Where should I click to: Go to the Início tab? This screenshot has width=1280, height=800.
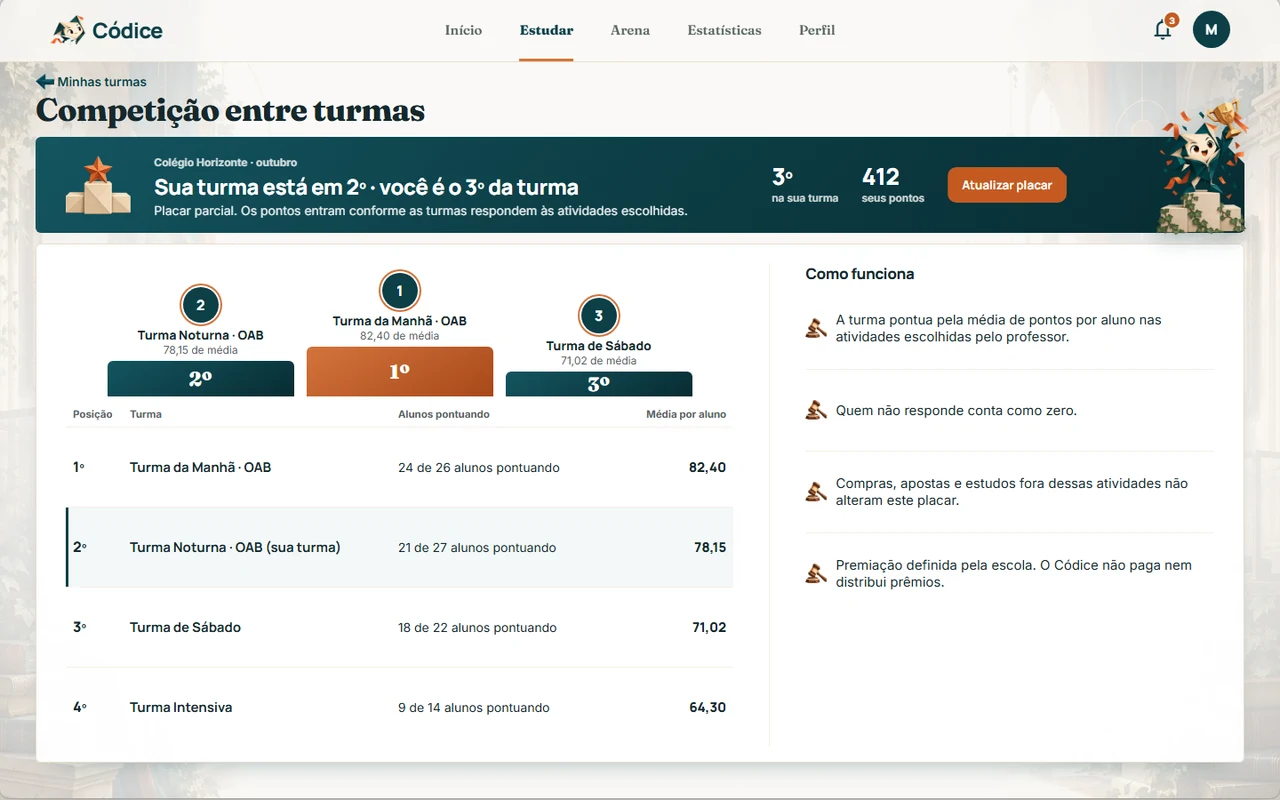point(463,30)
